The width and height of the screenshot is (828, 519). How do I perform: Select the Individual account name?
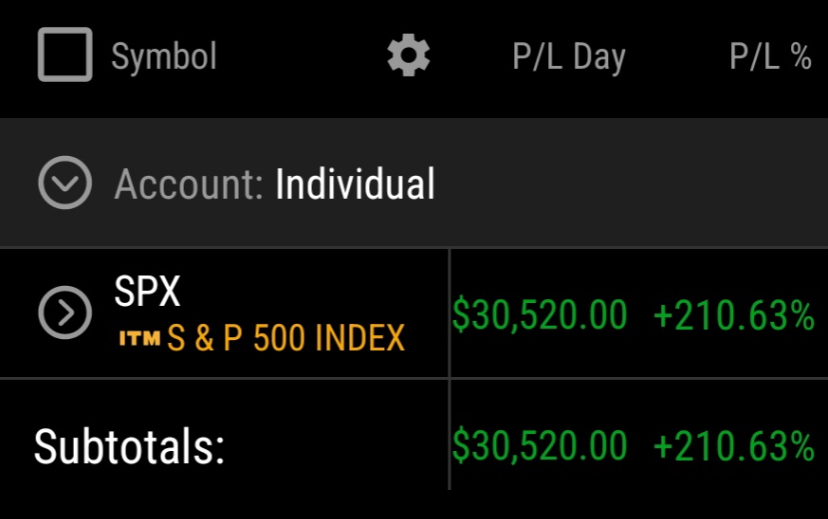(x=355, y=184)
